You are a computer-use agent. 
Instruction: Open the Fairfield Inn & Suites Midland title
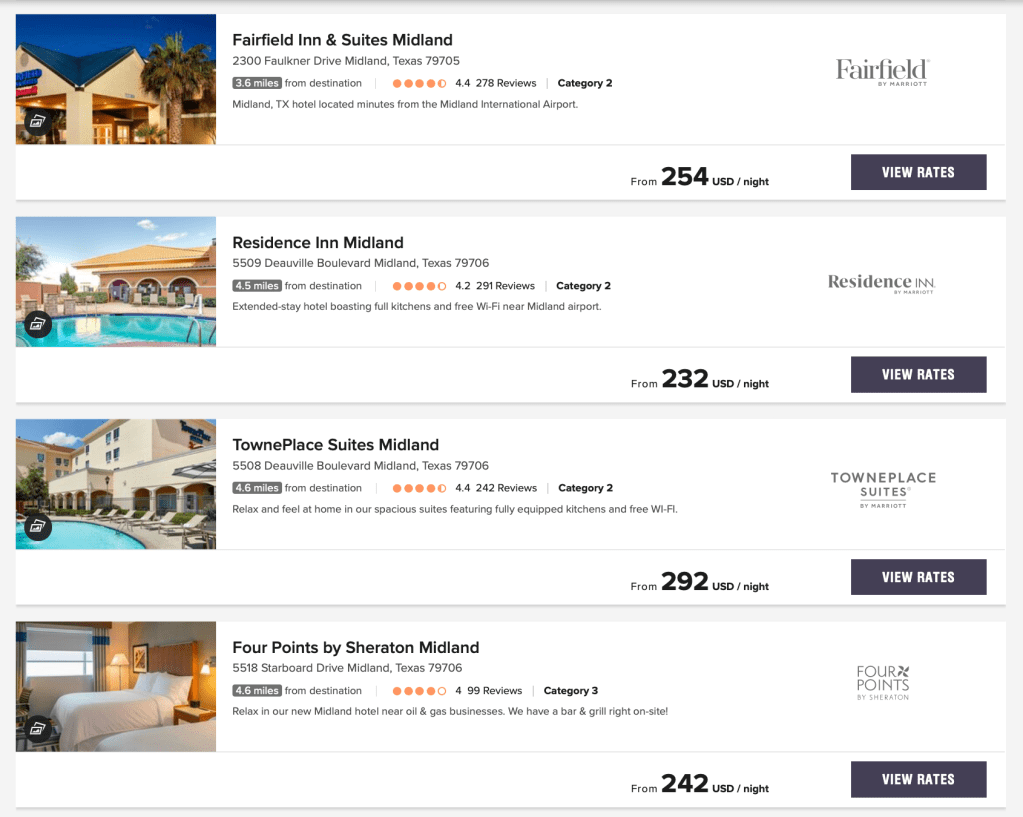click(x=342, y=40)
